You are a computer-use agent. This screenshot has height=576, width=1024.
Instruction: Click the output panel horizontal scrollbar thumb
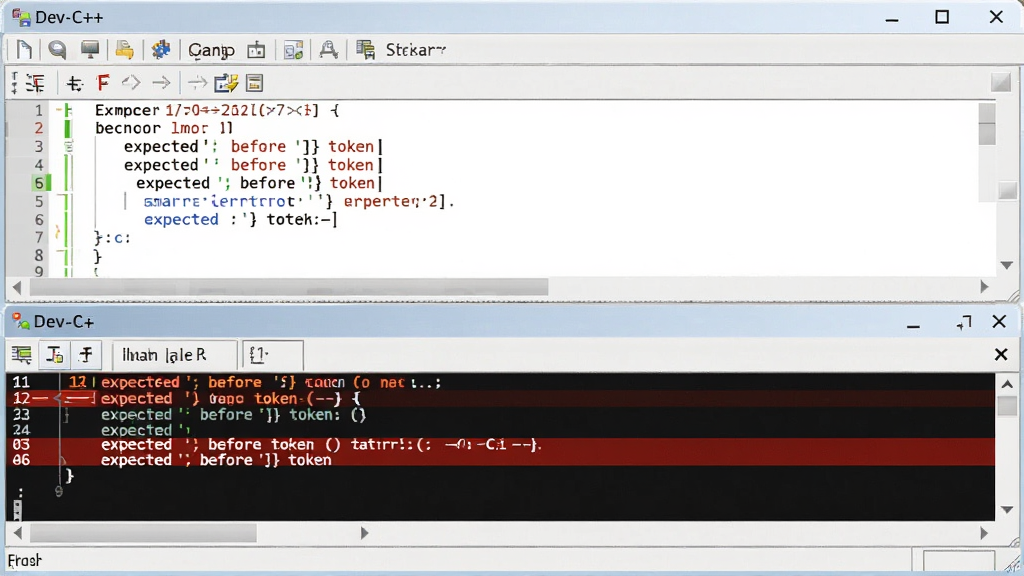pyautogui.click(x=143, y=534)
